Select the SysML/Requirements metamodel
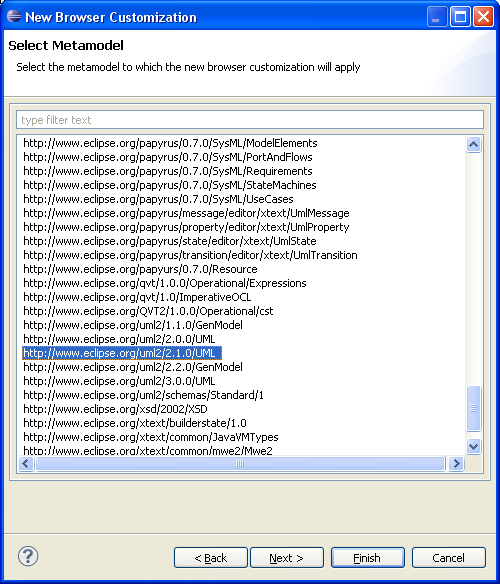Screen dimensions: 500x584 168,171
